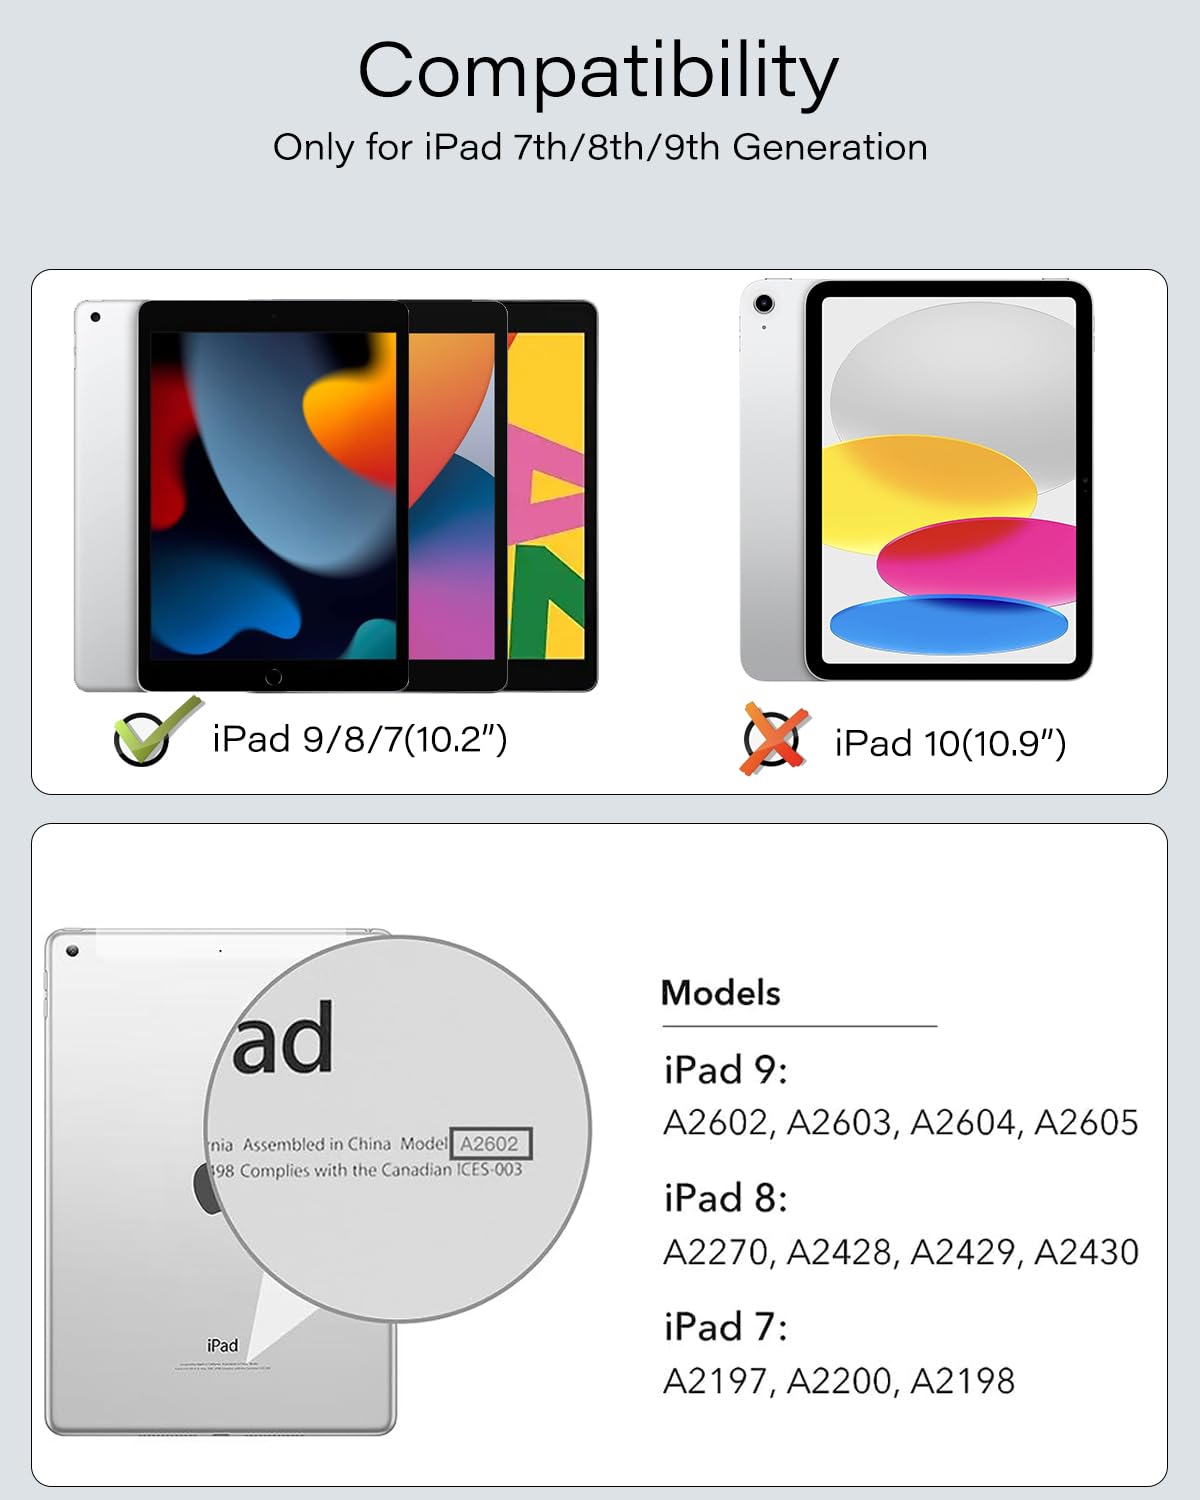Click the iPad 9/8/7(10.2") label
This screenshot has width=1200, height=1500.
pos(360,739)
